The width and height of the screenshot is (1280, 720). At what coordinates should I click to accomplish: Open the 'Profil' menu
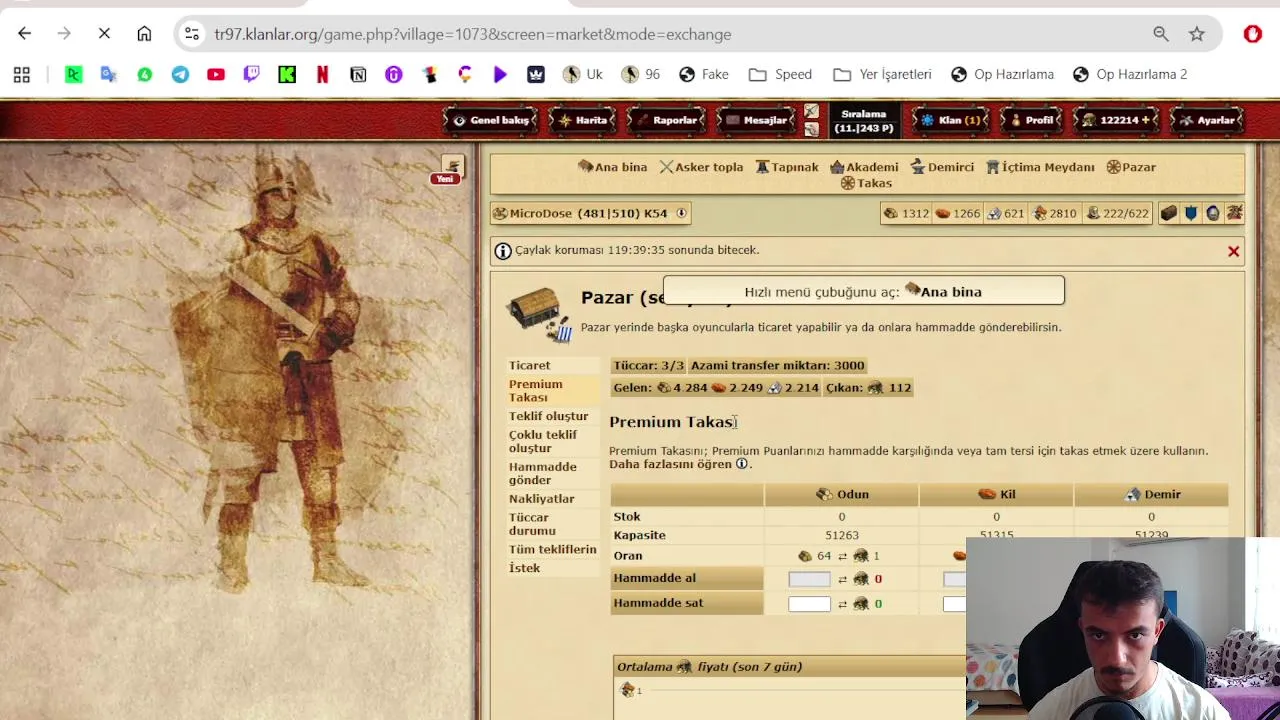[1031, 120]
